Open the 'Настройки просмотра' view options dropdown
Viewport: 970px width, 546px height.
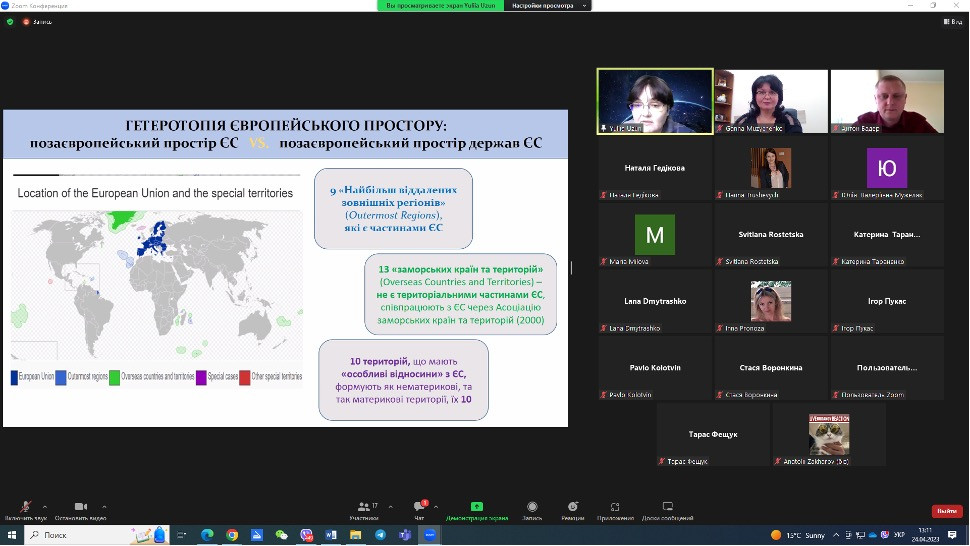(547, 5)
